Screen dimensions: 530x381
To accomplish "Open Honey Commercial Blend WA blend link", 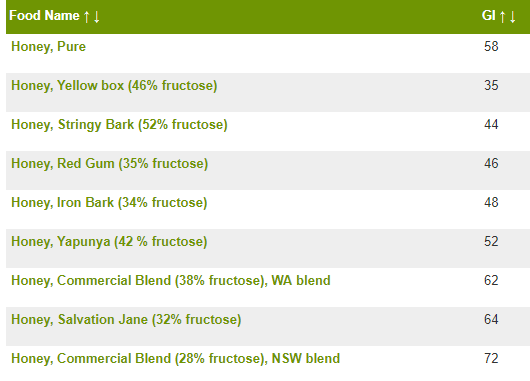I will [x=171, y=281].
